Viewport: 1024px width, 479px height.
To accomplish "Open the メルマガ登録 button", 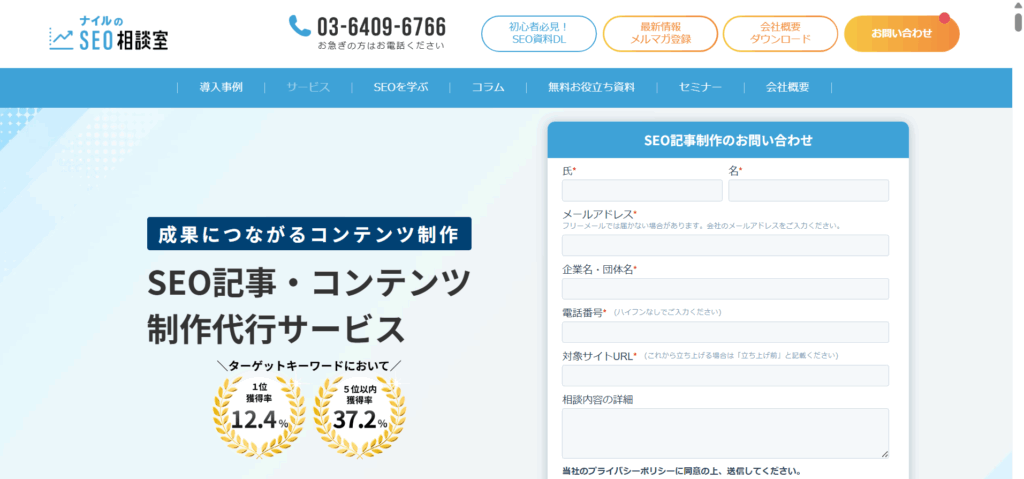I will [x=660, y=33].
